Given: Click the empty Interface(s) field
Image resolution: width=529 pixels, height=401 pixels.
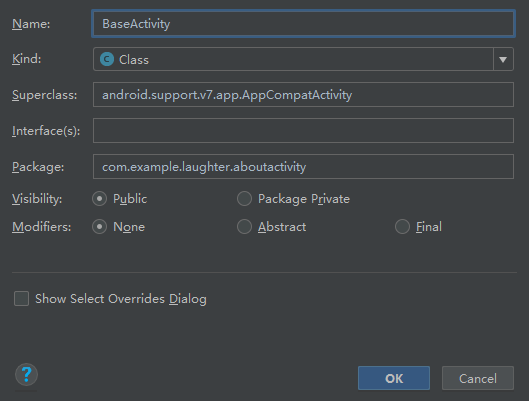Looking at the screenshot, I should tap(303, 131).
